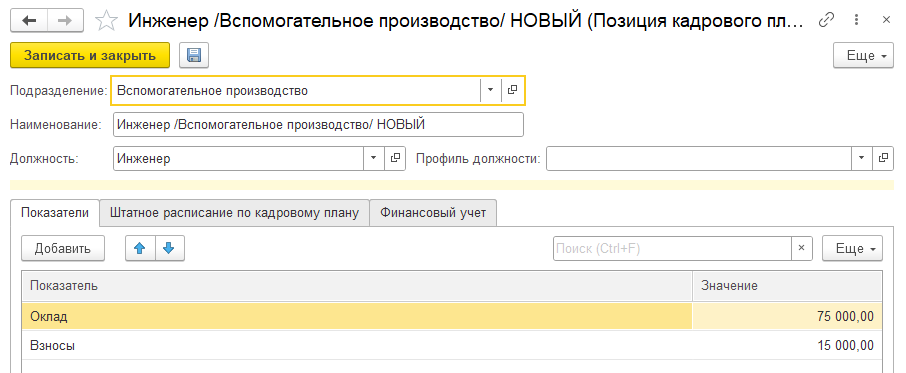Click Добавить button to add indicator
Screen dimensions: 906x373
63,248
